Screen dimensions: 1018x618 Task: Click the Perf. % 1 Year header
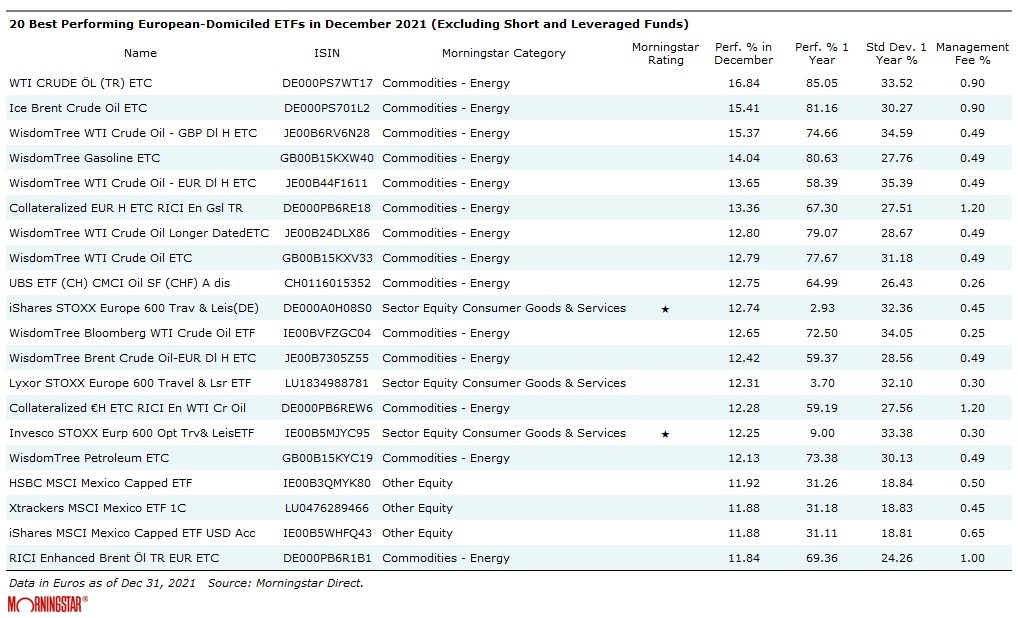click(822, 54)
